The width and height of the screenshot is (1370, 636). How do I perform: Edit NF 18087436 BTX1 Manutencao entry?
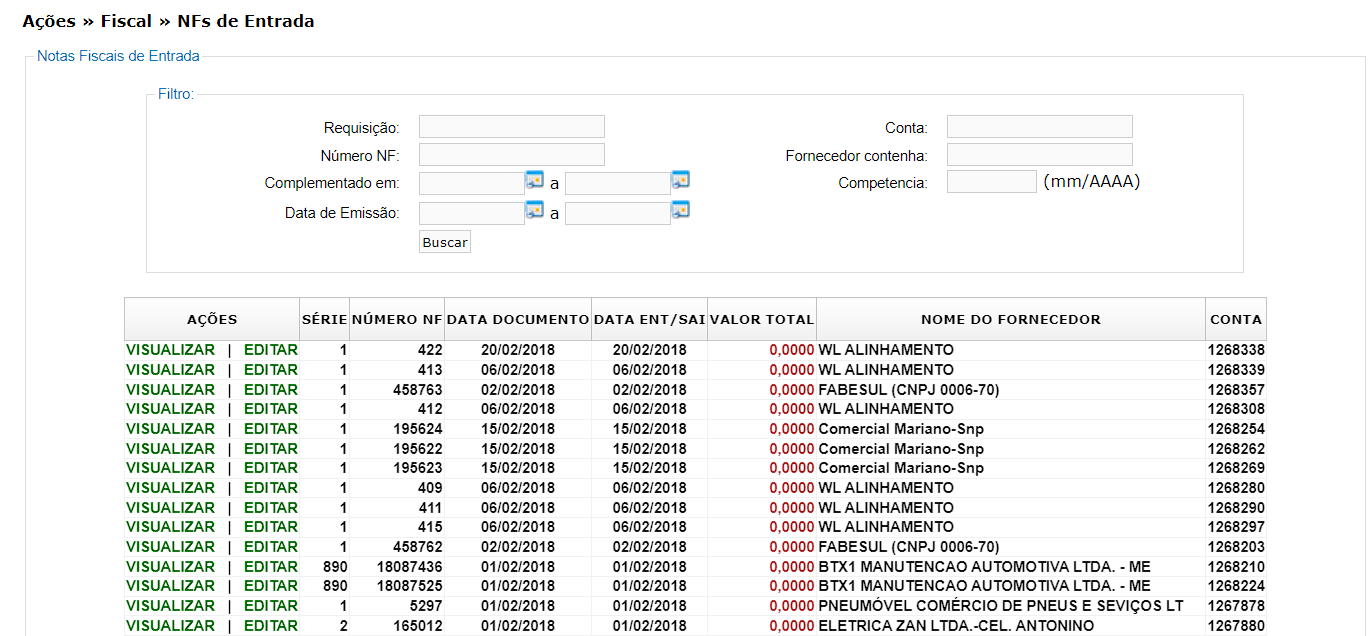point(270,567)
